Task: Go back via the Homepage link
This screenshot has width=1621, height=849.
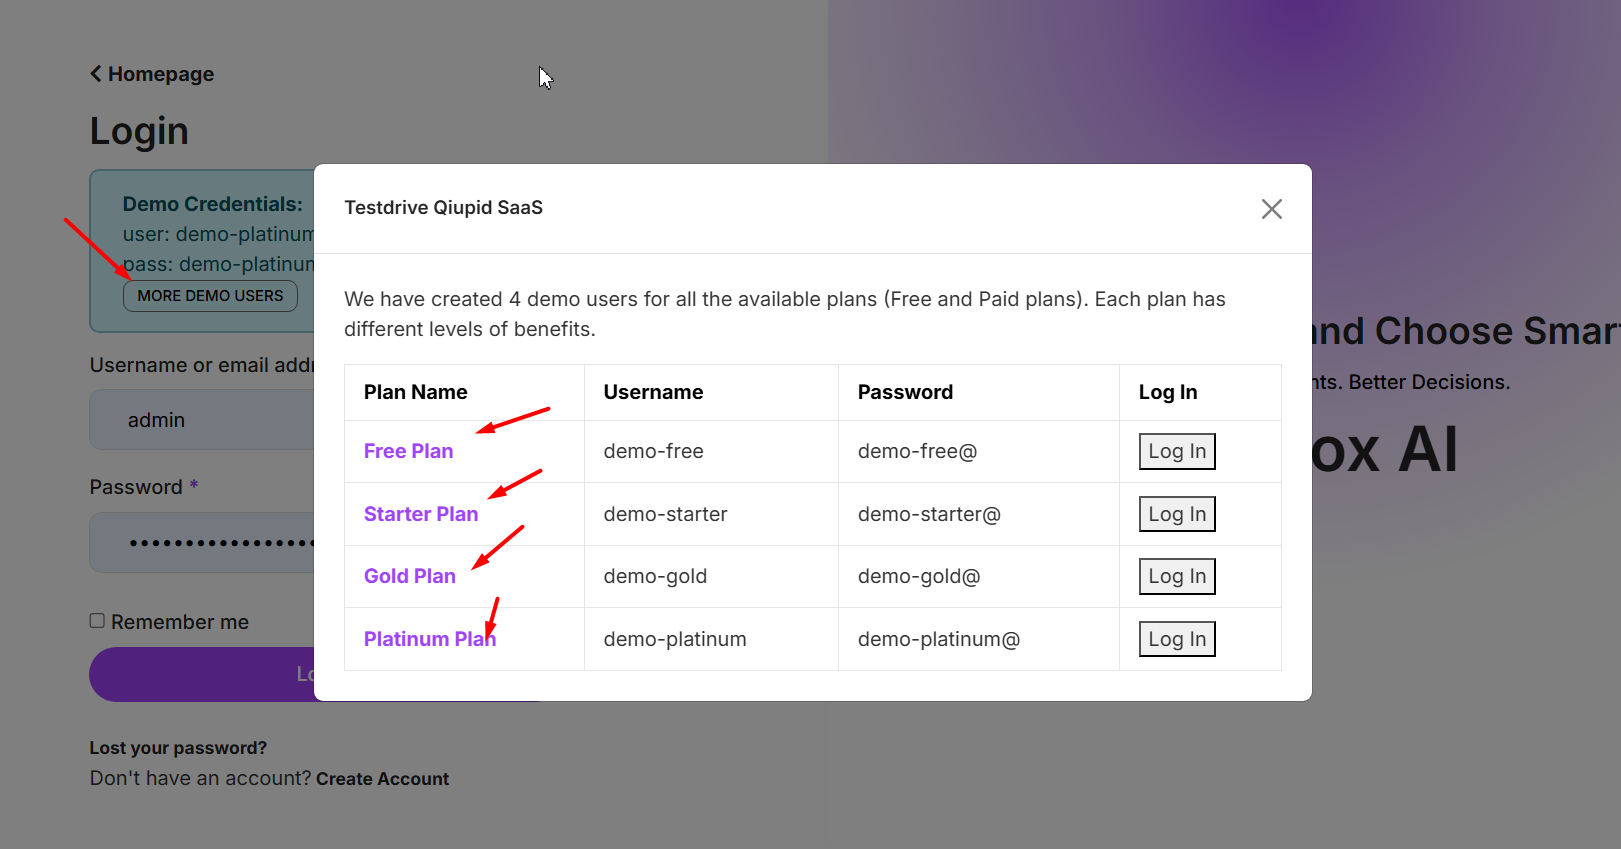Action: point(152,74)
